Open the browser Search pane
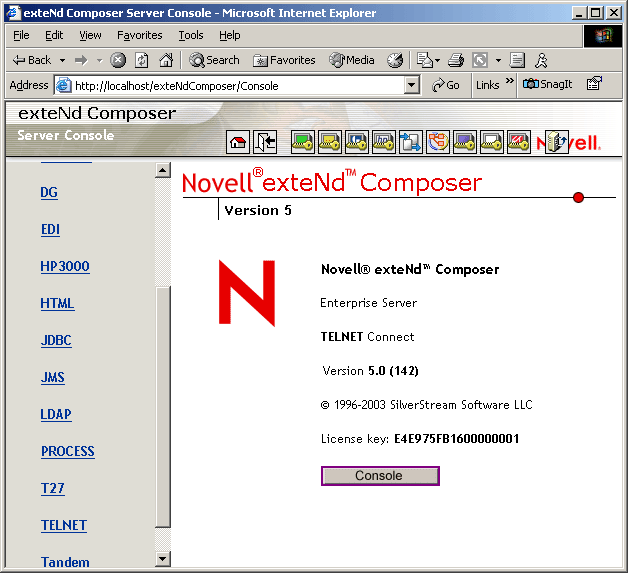 [x=214, y=60]
